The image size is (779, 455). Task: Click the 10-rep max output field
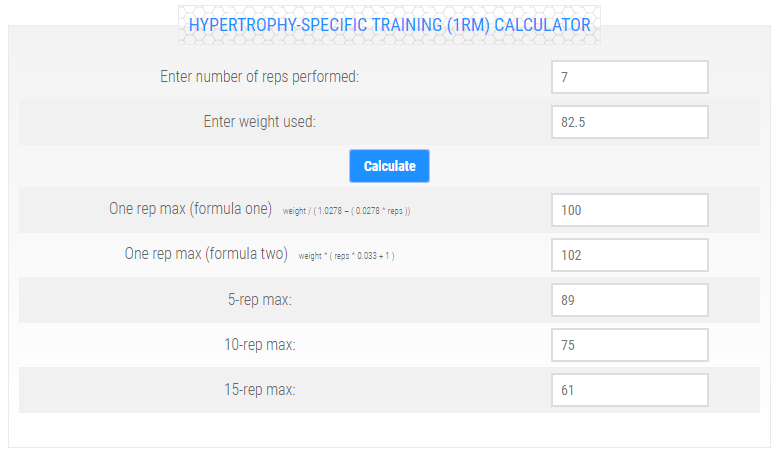(629, 345)
